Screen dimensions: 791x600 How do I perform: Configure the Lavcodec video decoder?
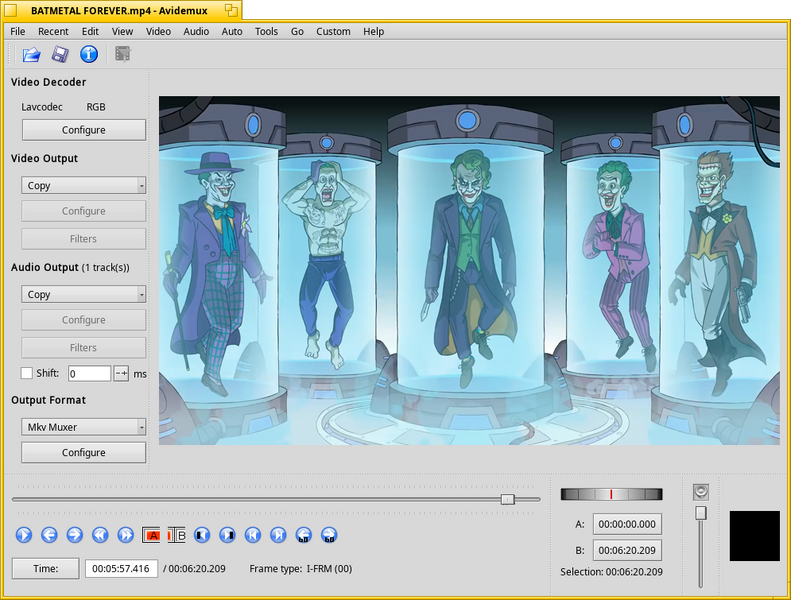tap(84, 130)
